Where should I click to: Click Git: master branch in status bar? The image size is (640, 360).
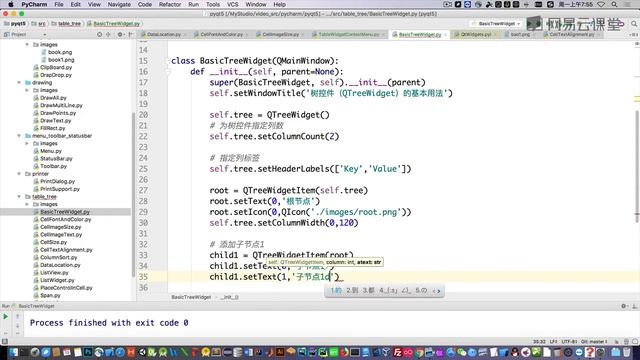click(x=594, y=341)
